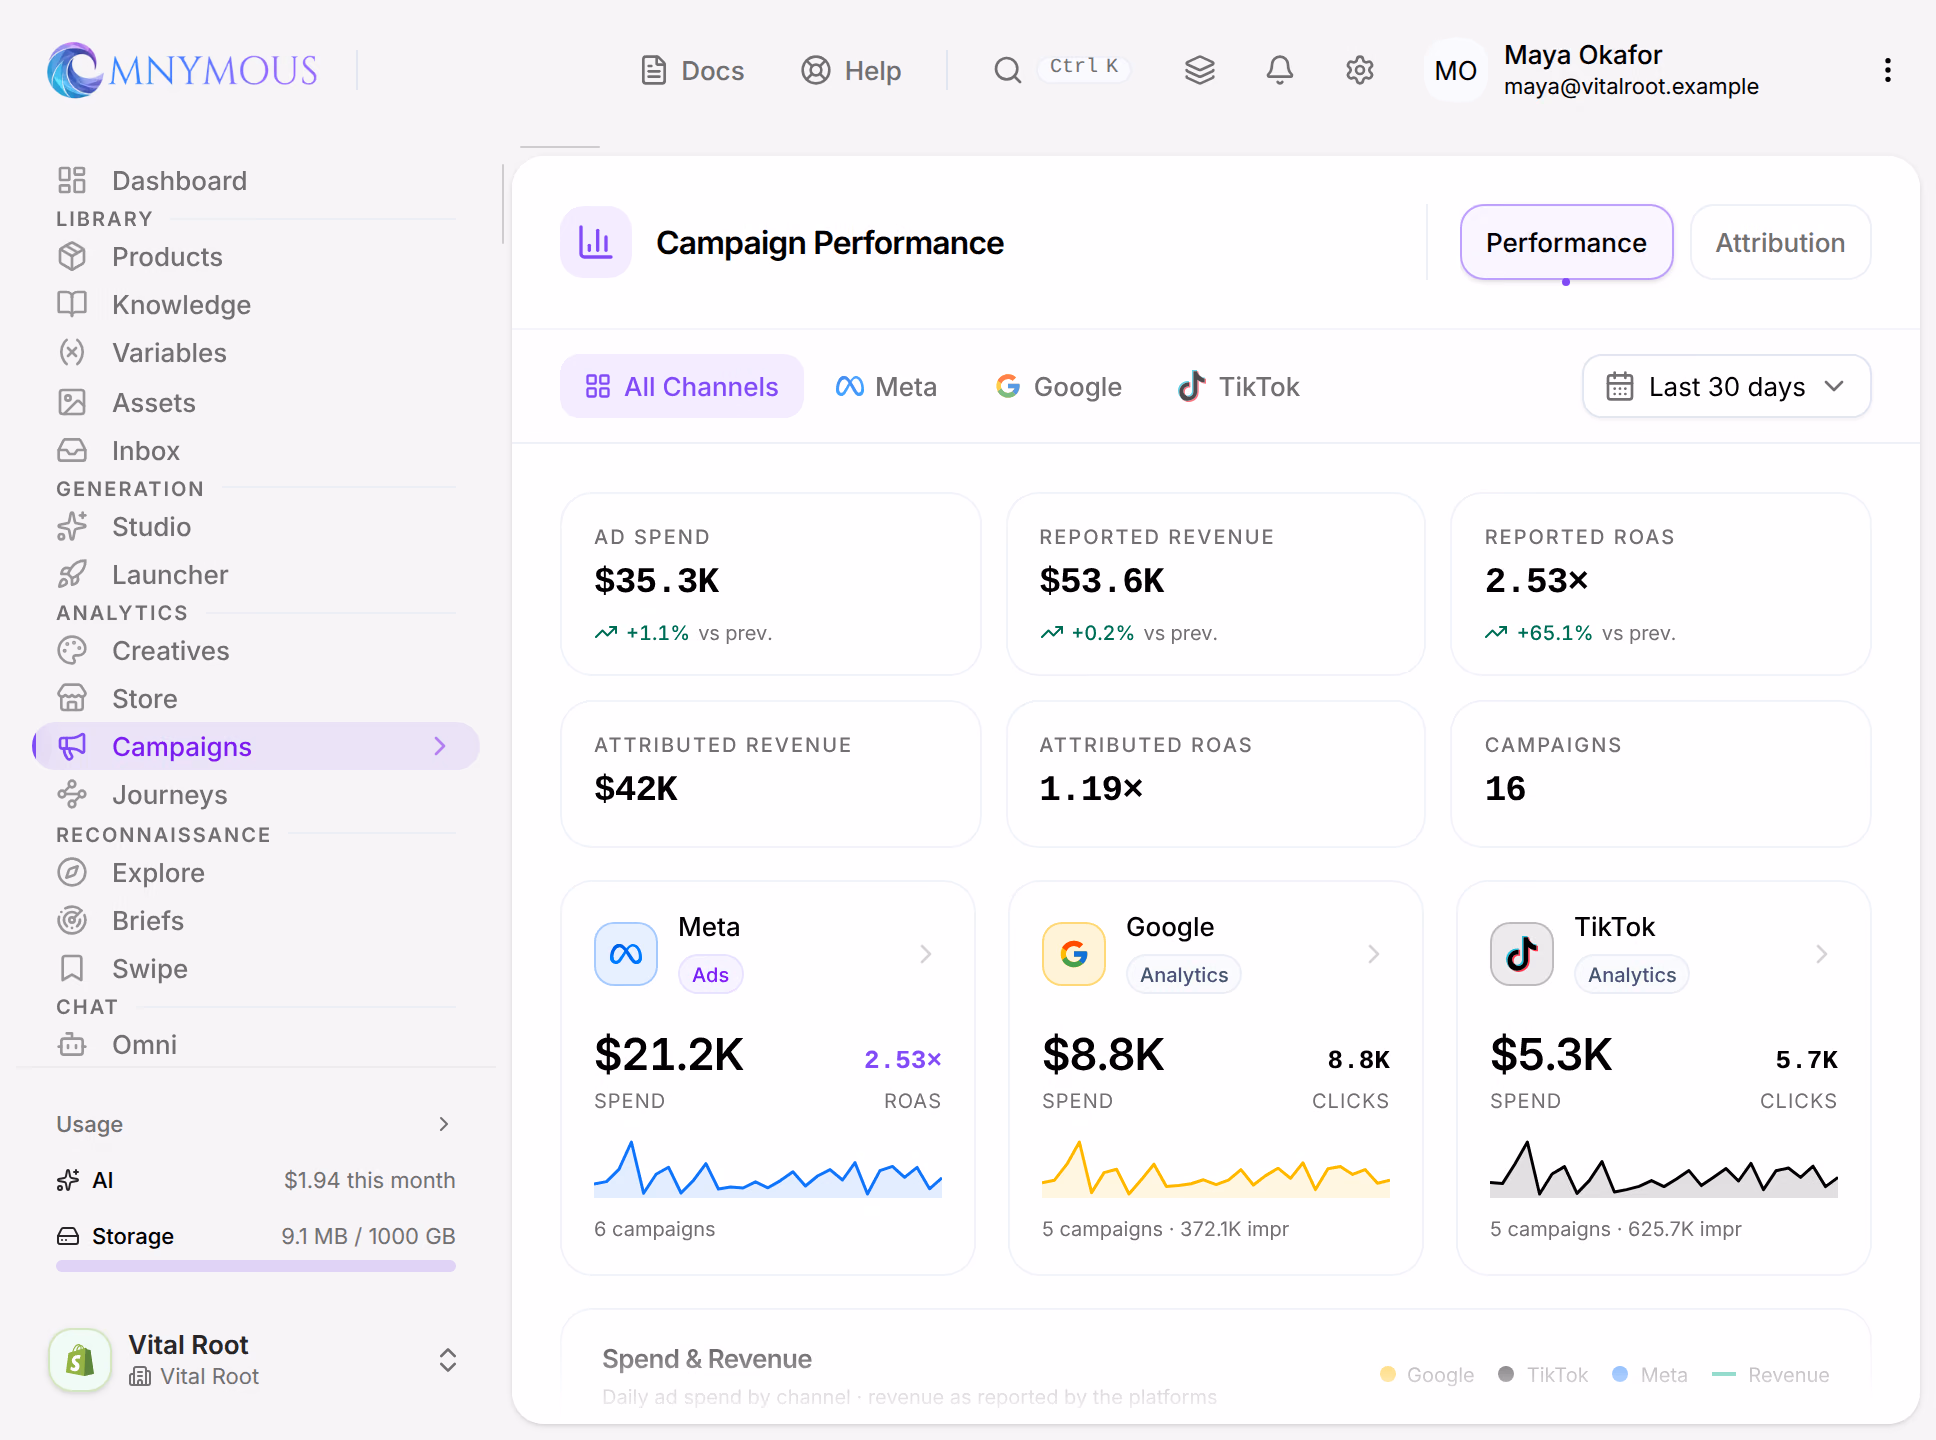Open Meta card details chevron
Viewport: 1936px width, 1440px height.
(x=926, y=954)
